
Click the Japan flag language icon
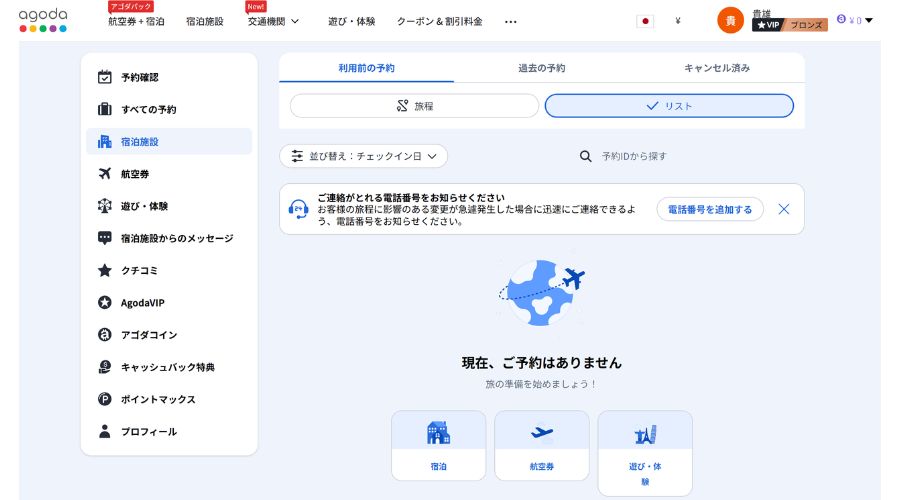(645, 21)
